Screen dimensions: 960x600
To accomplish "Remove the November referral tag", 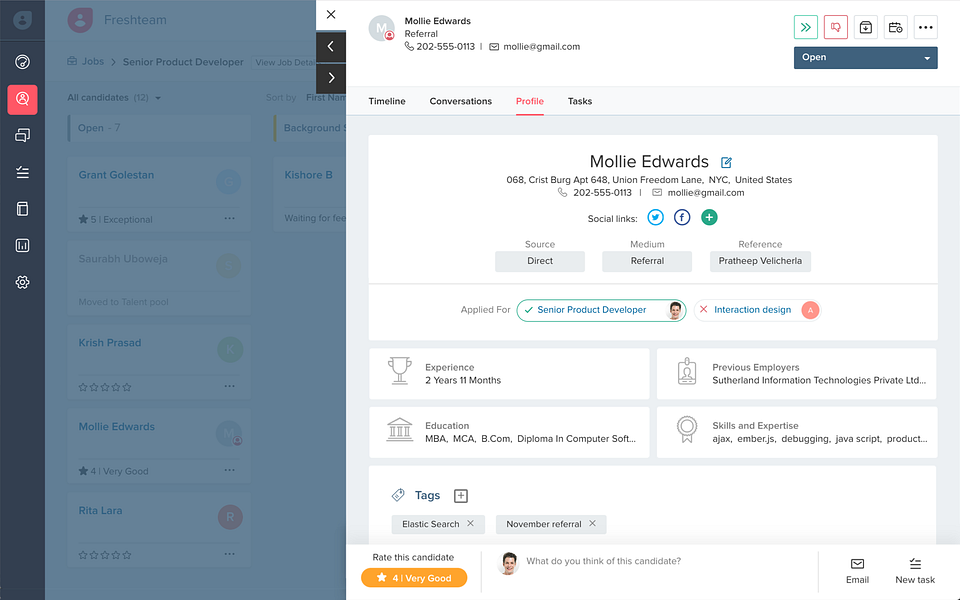I will point(592,523).
